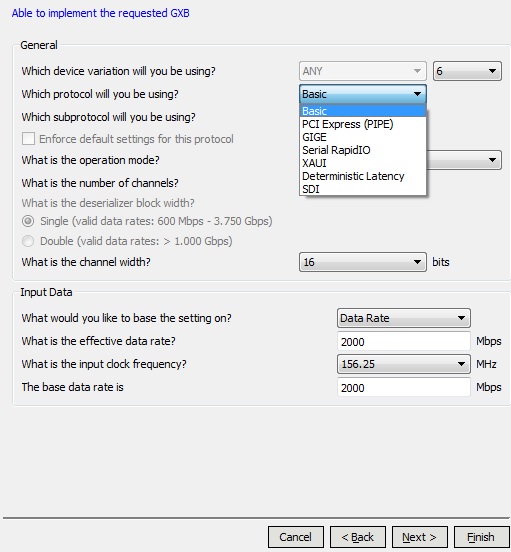The image size is (511, 552).
Task: Open input clock frequency 156.25 dropdown
Action: tap(403, 364)
